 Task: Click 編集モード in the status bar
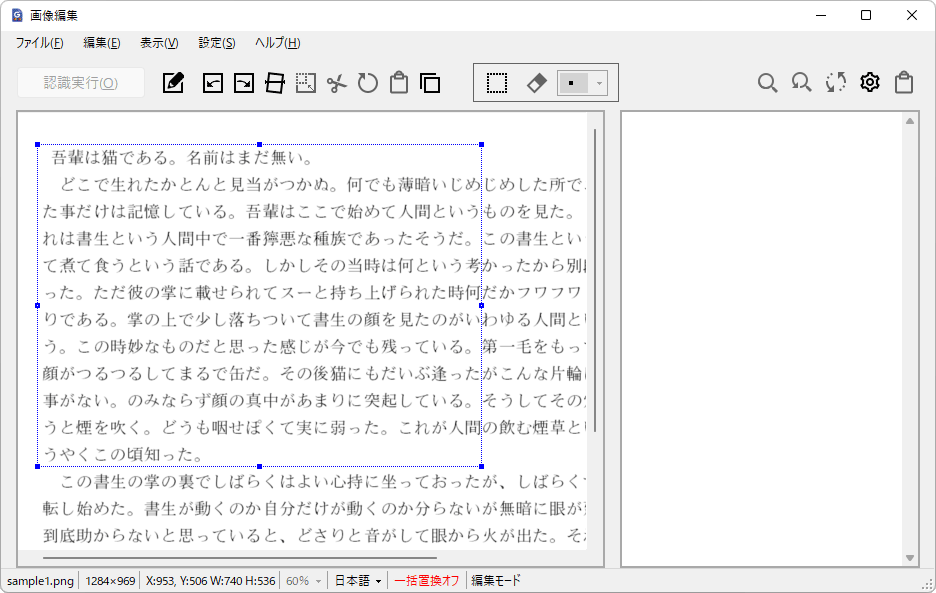coord(495,580)
